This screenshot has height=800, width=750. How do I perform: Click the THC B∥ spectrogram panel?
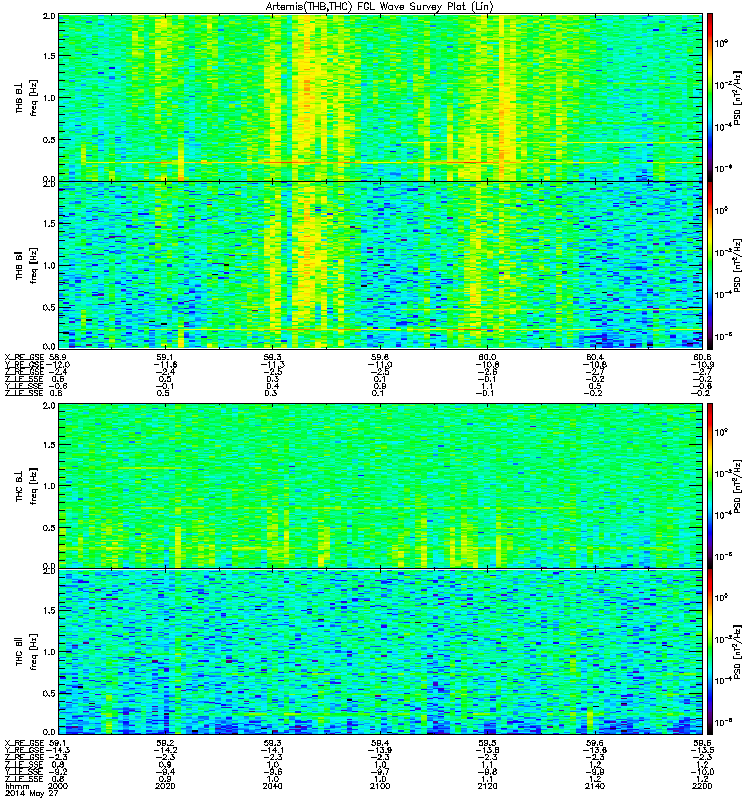click(x=381, y=652)
